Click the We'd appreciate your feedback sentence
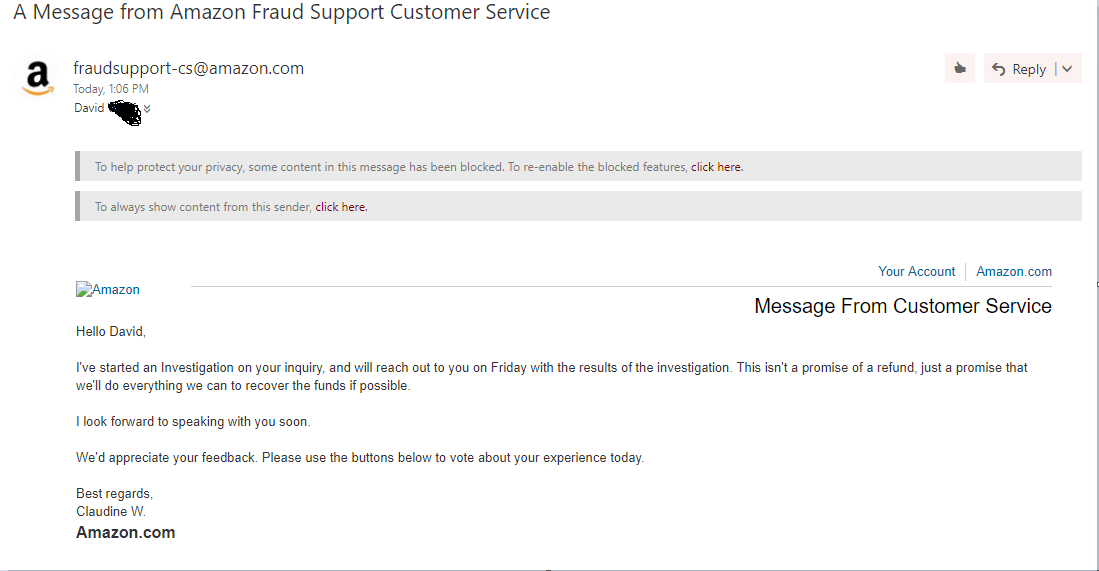This screenshot has height=571, width=1099. coord(360,458)
